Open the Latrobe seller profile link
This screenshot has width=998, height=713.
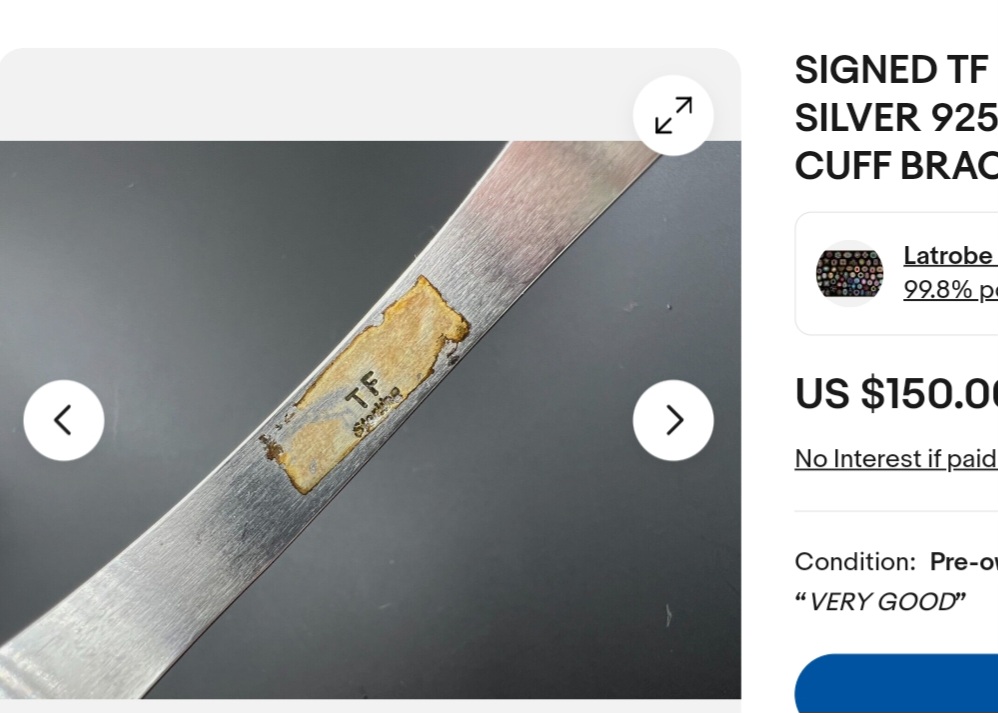[950, 256]
